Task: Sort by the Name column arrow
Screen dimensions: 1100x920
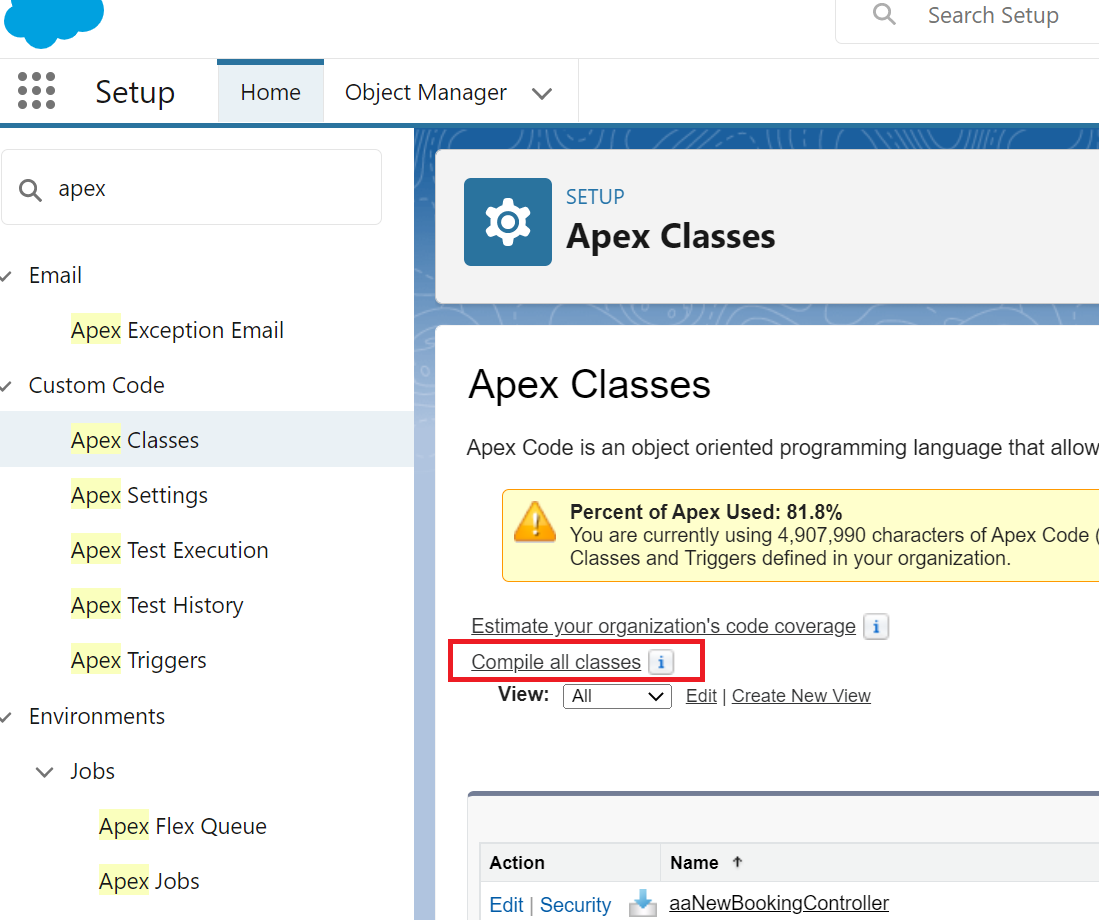Action: pos(737,862)
